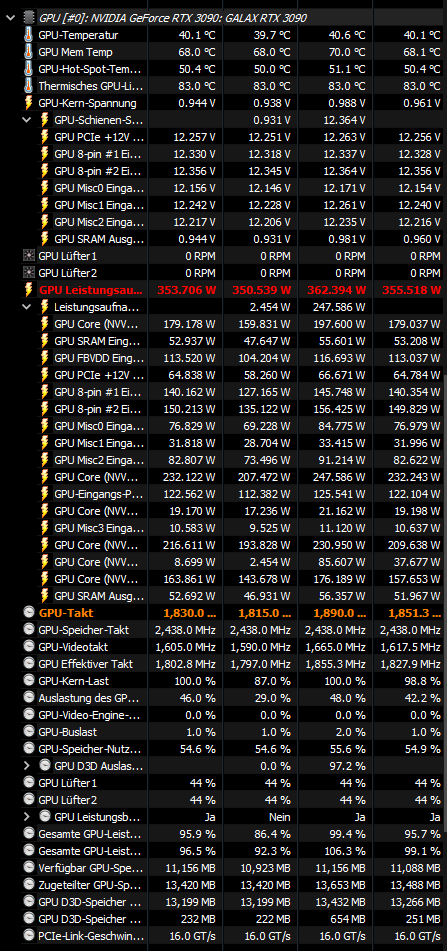Click the 10,923 MB available memory value
The height and width of the screenshot is (951, 447).
coord(264,867)
